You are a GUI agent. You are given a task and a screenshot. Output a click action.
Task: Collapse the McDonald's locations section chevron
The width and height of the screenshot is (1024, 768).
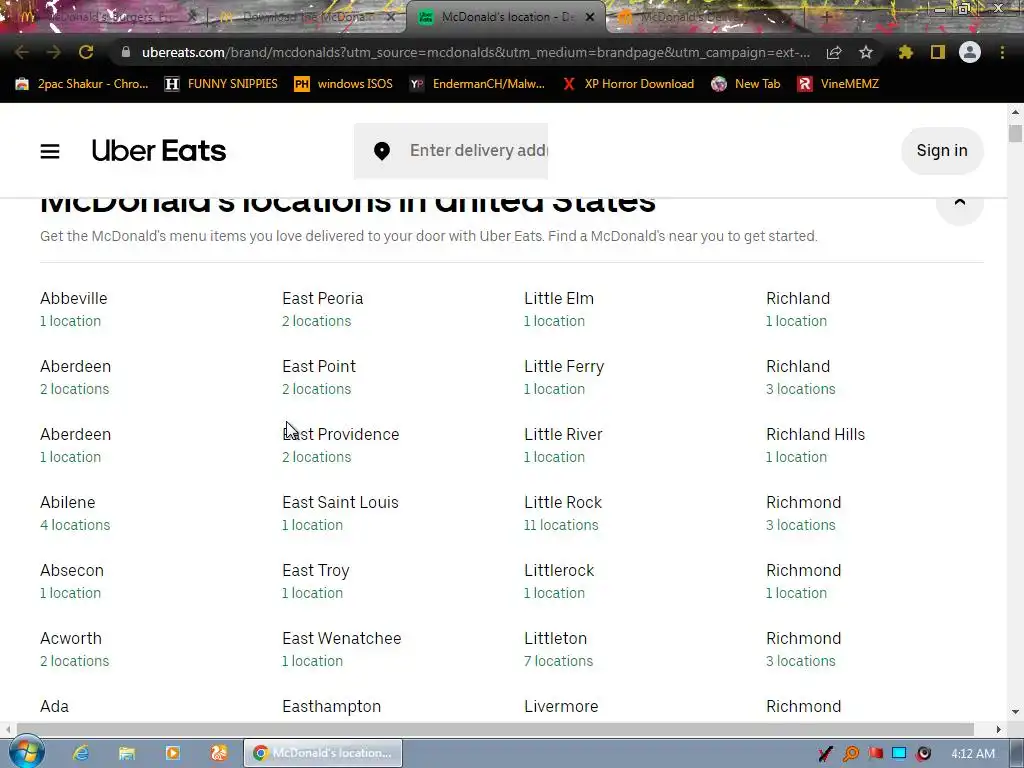click(959, 203)
